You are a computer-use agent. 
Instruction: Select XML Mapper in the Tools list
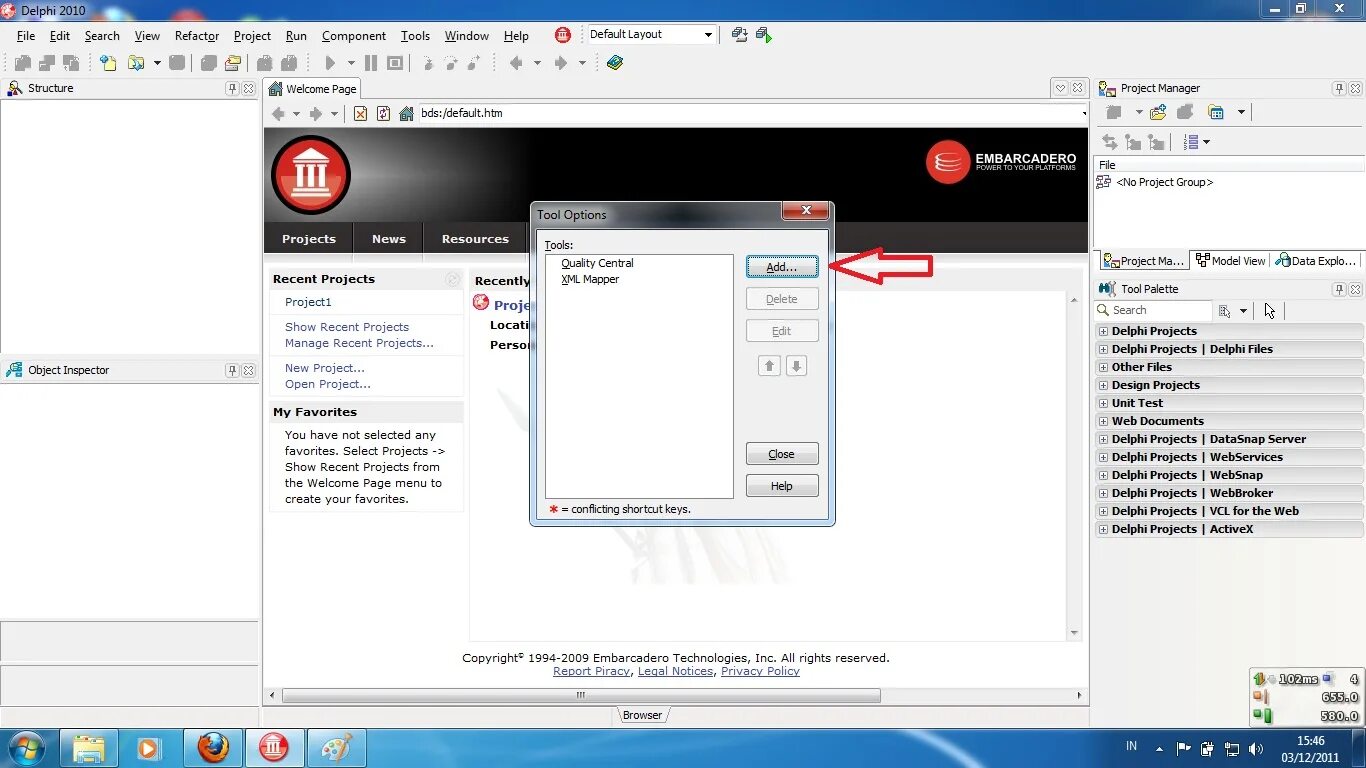tap(590, 279)
